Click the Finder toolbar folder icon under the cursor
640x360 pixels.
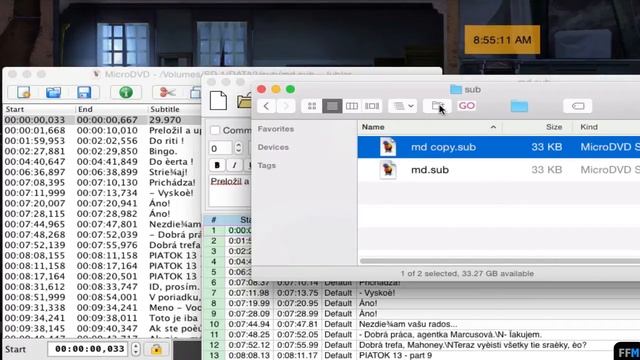pyautogui.click(x=437, y=106)
